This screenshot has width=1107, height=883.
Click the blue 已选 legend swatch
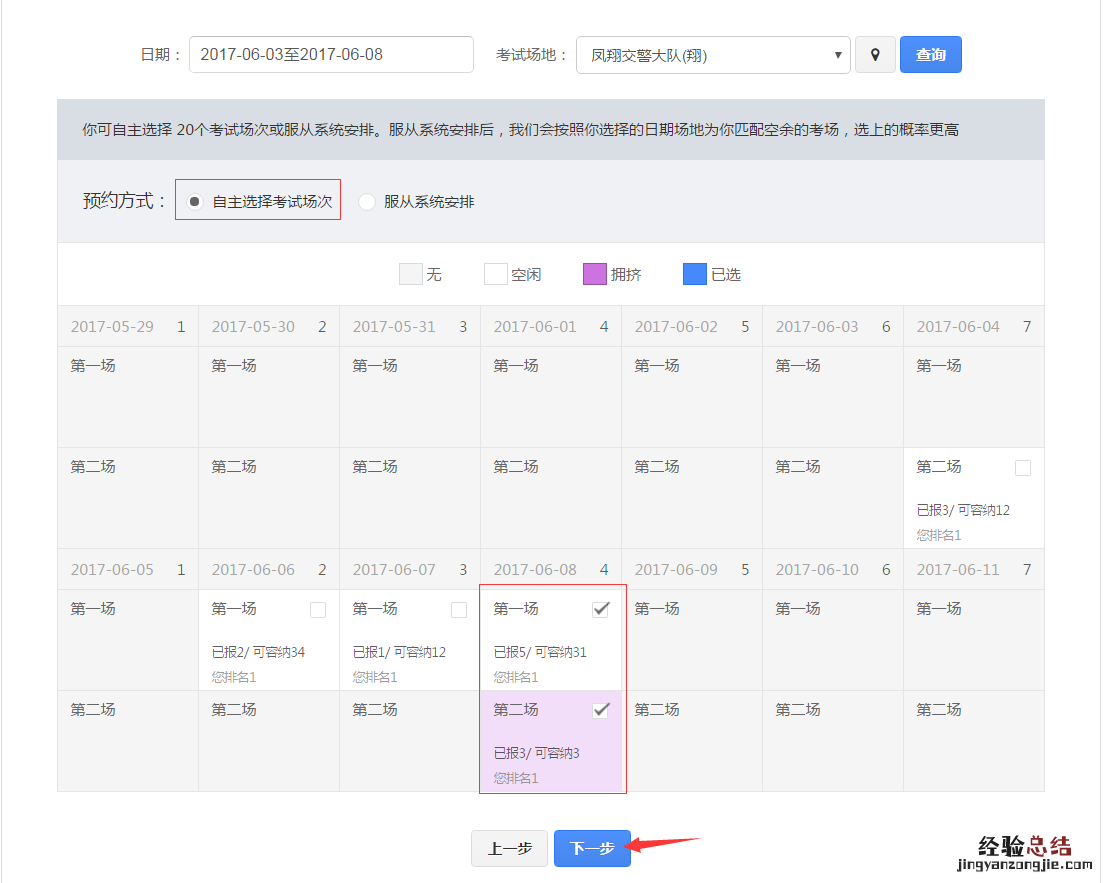tap(694, 274)
